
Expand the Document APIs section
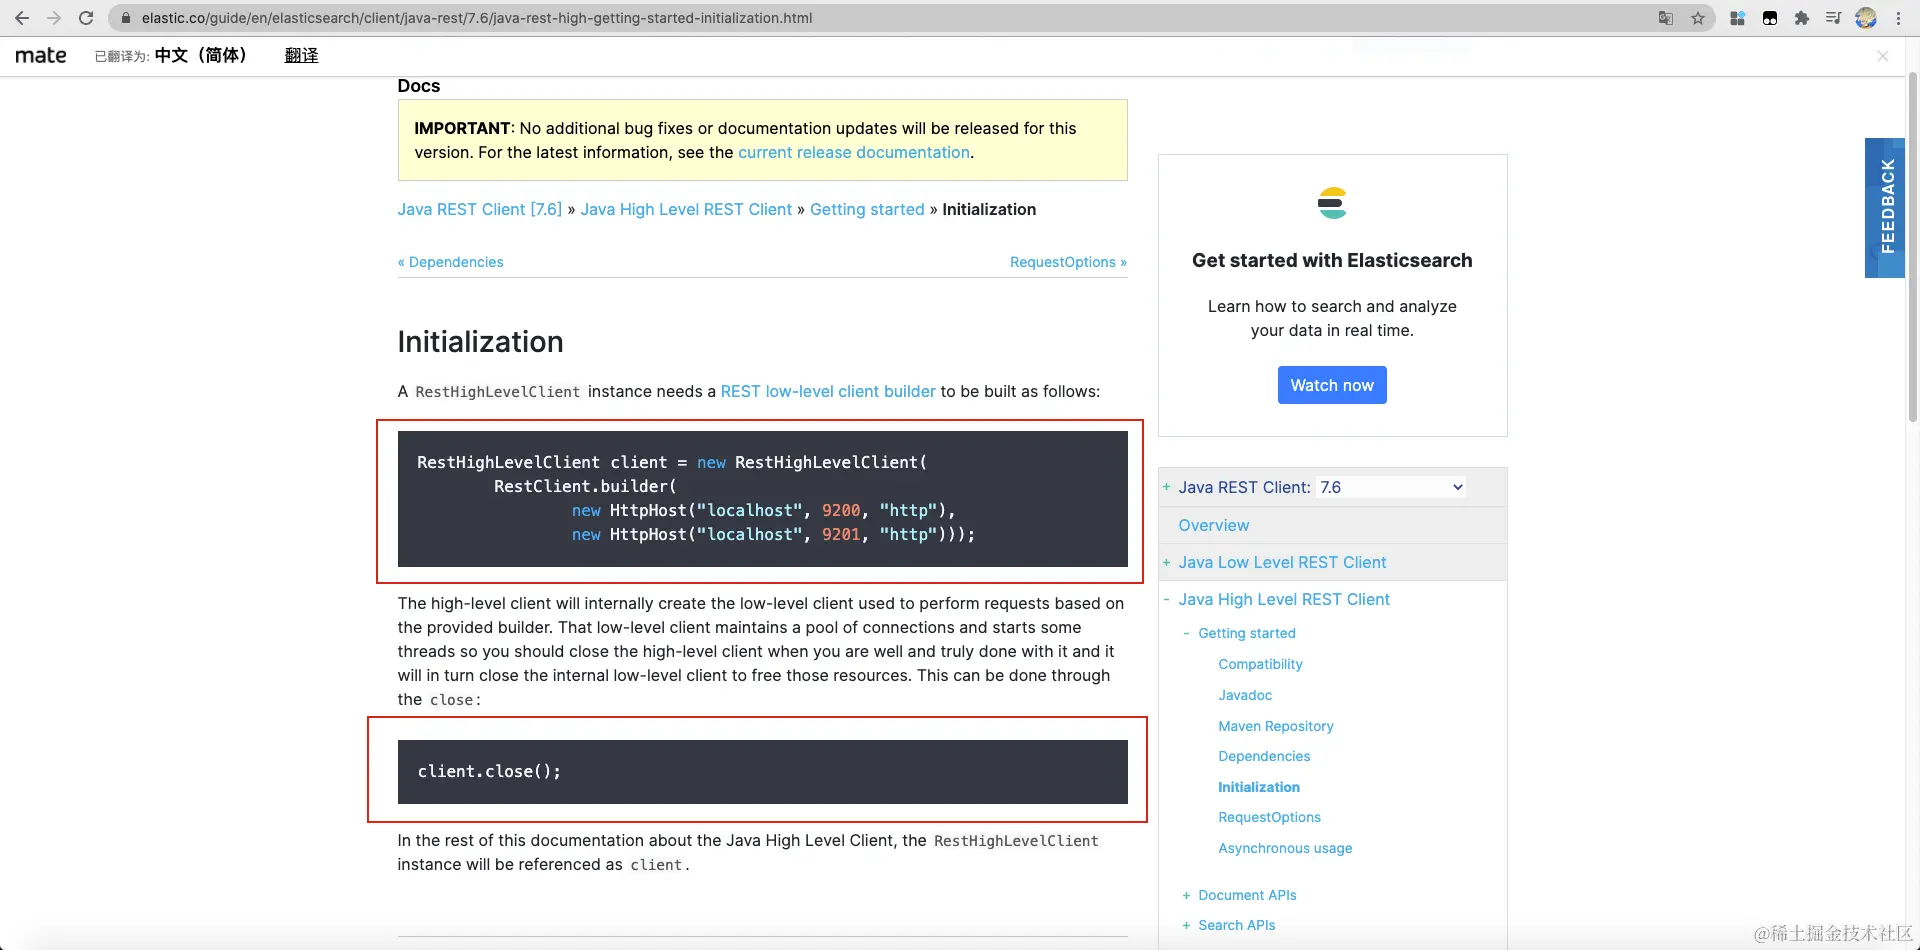click(x=1186, y=895)
